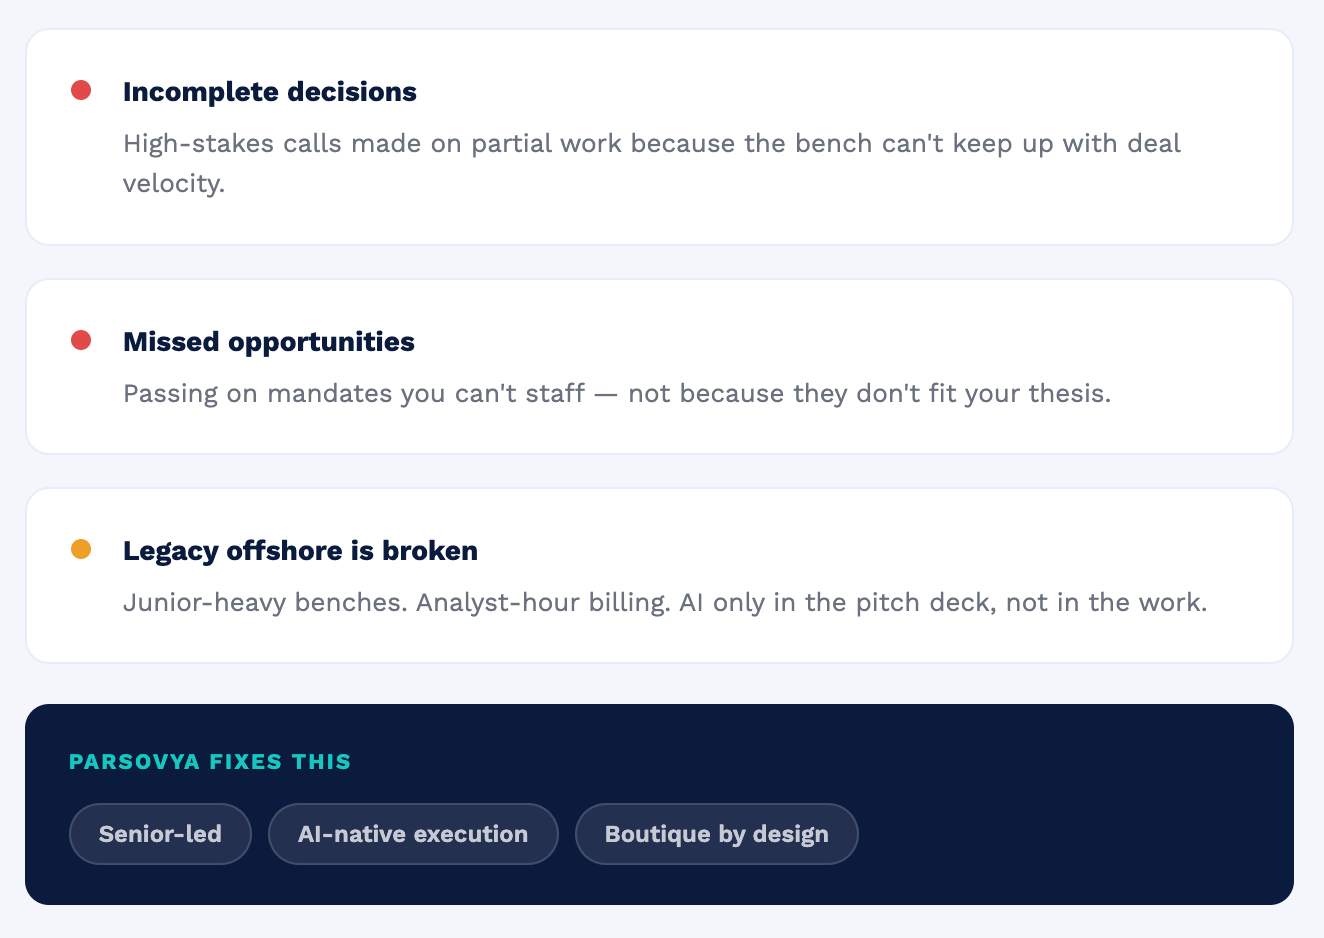
Task: Click the red dot beside Incomplete decisions
Action: [81, 91]
